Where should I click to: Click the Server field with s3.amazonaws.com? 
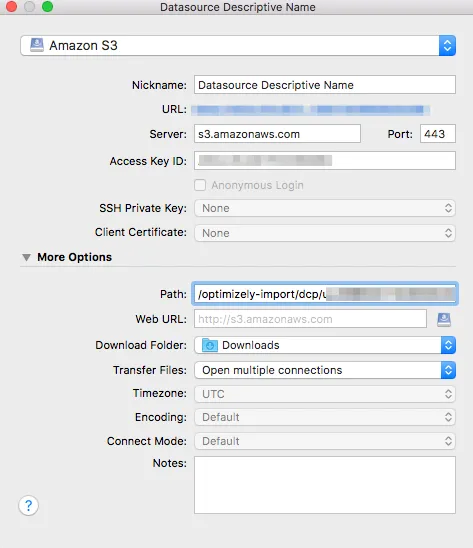point(277,134)
